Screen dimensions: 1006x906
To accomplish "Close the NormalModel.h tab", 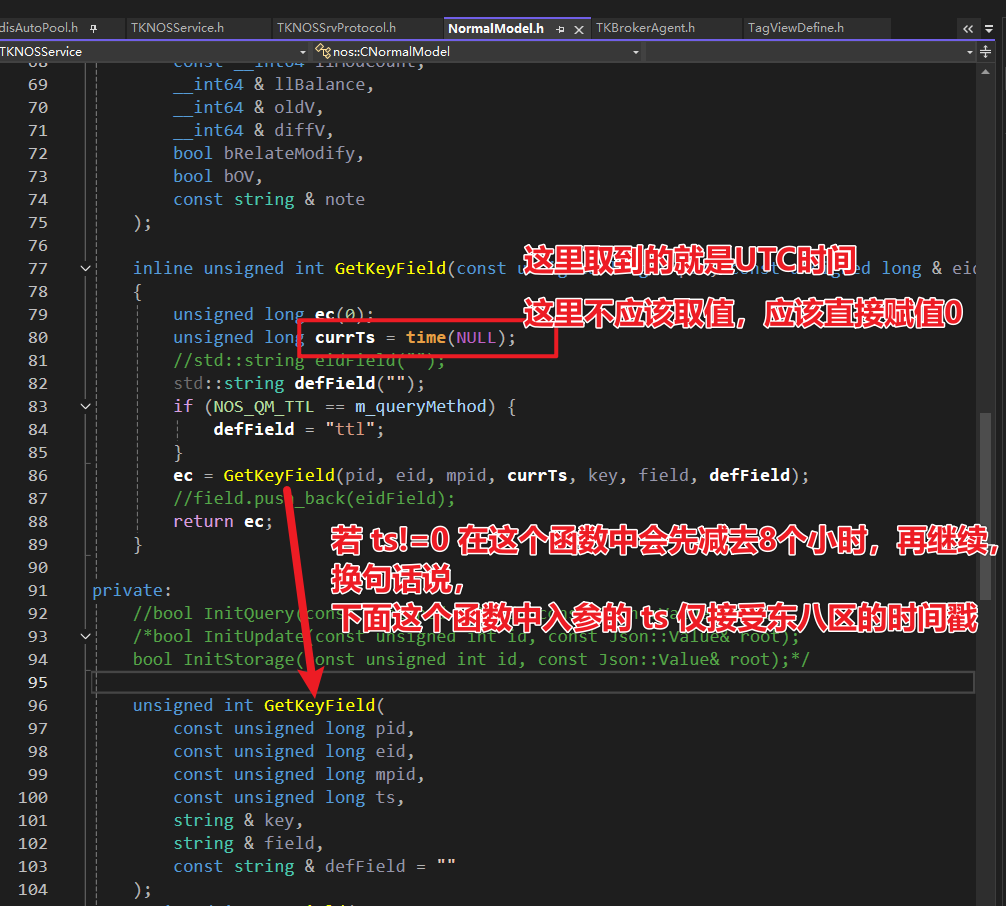I will coord(578,28).
